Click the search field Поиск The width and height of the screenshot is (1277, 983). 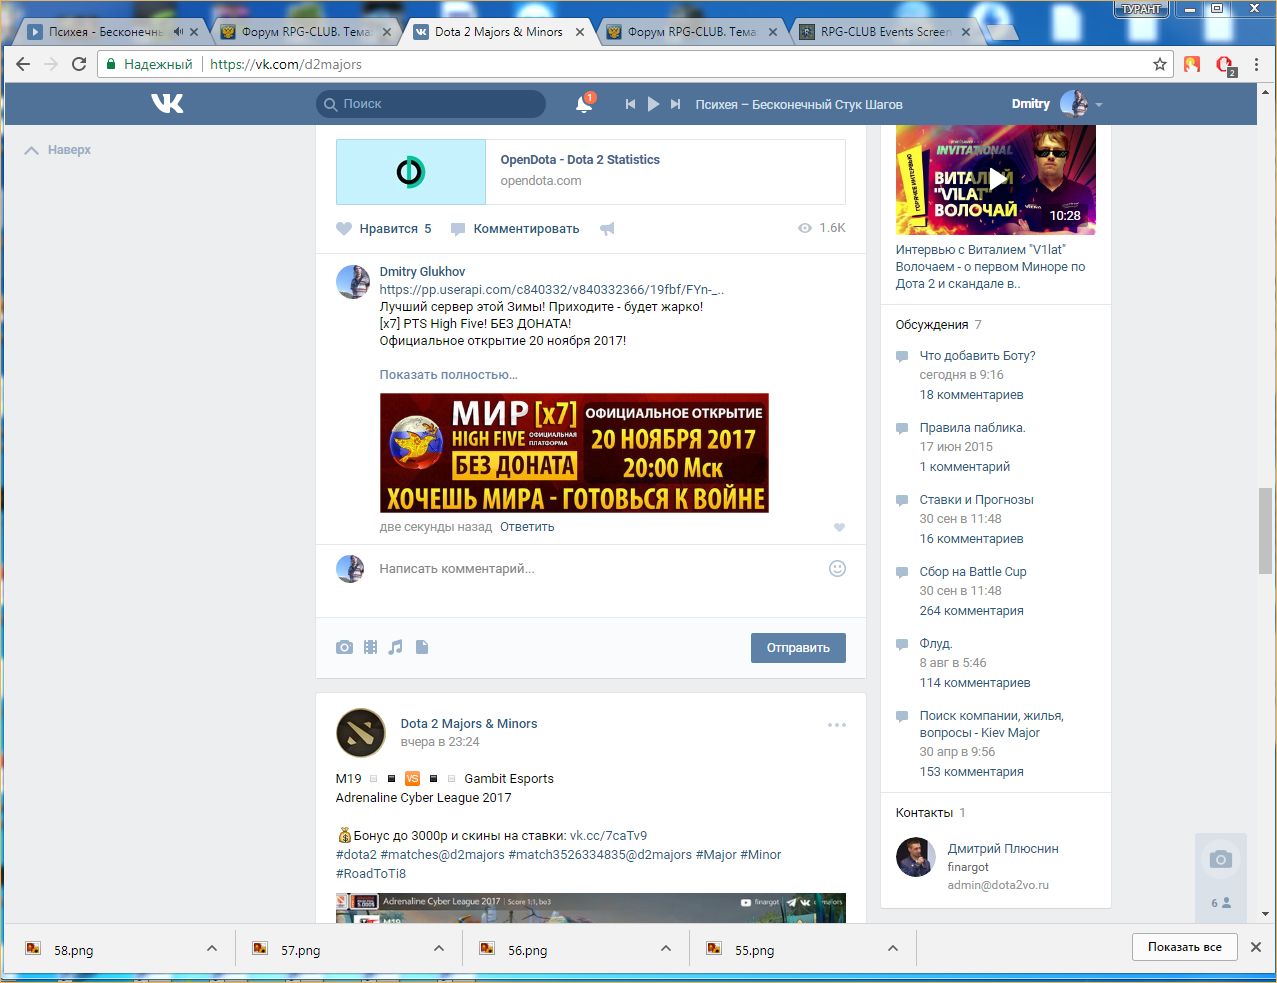coord(431,104)
